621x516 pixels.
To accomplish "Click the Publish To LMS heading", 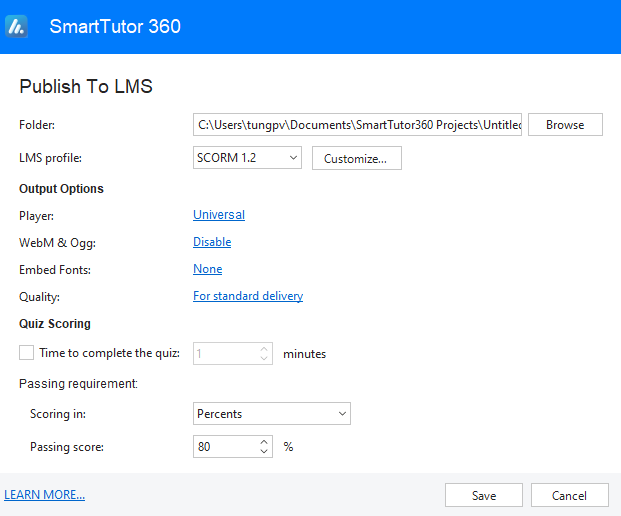I will pyautogui.click(x=86, y=86).
